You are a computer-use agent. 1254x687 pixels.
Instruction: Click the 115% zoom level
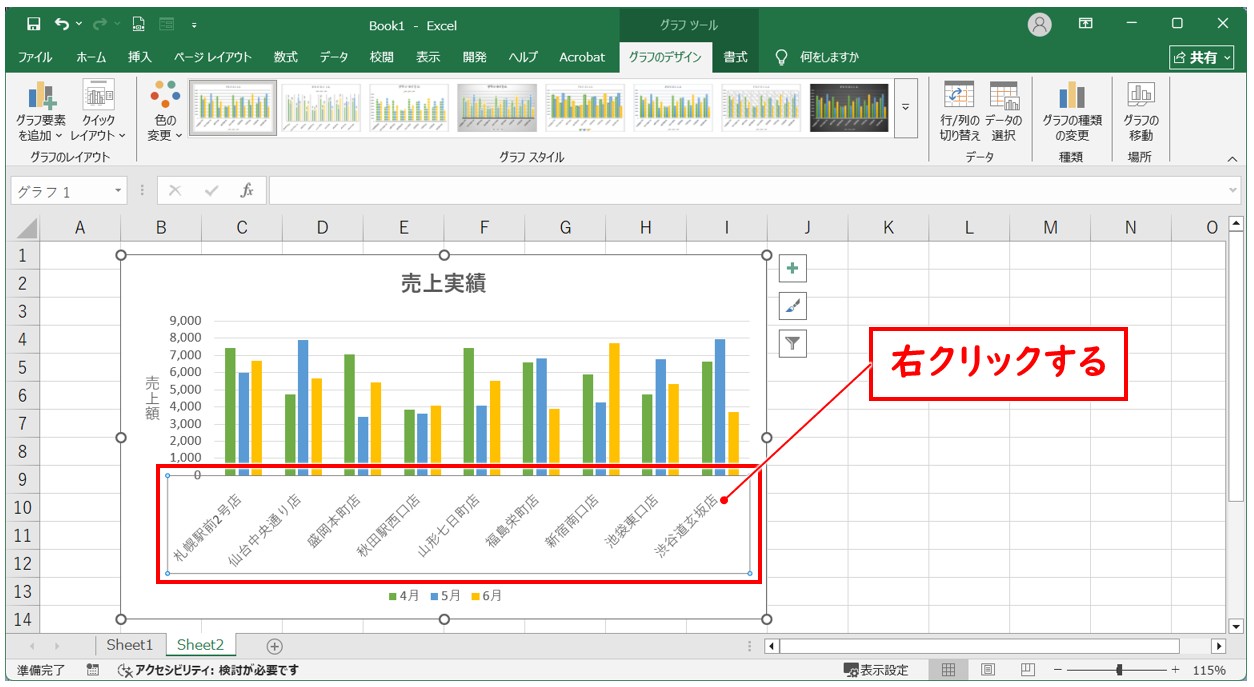click(1209, 670)
